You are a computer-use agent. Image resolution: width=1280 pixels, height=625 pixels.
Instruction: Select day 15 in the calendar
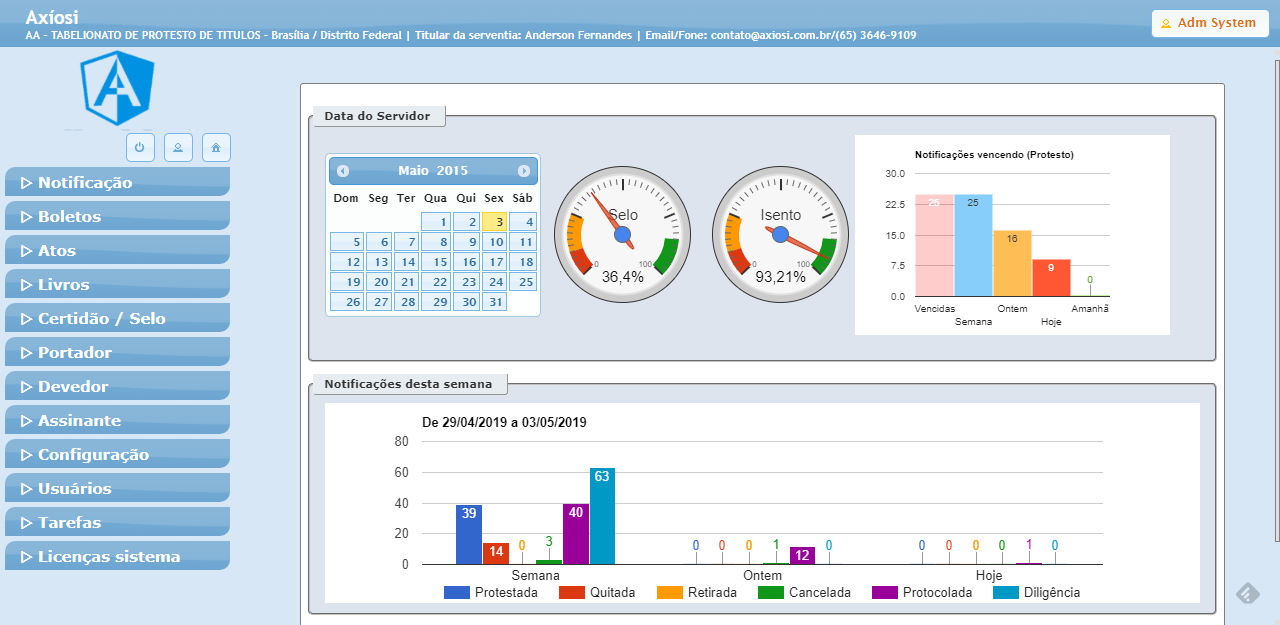[436, 262]
